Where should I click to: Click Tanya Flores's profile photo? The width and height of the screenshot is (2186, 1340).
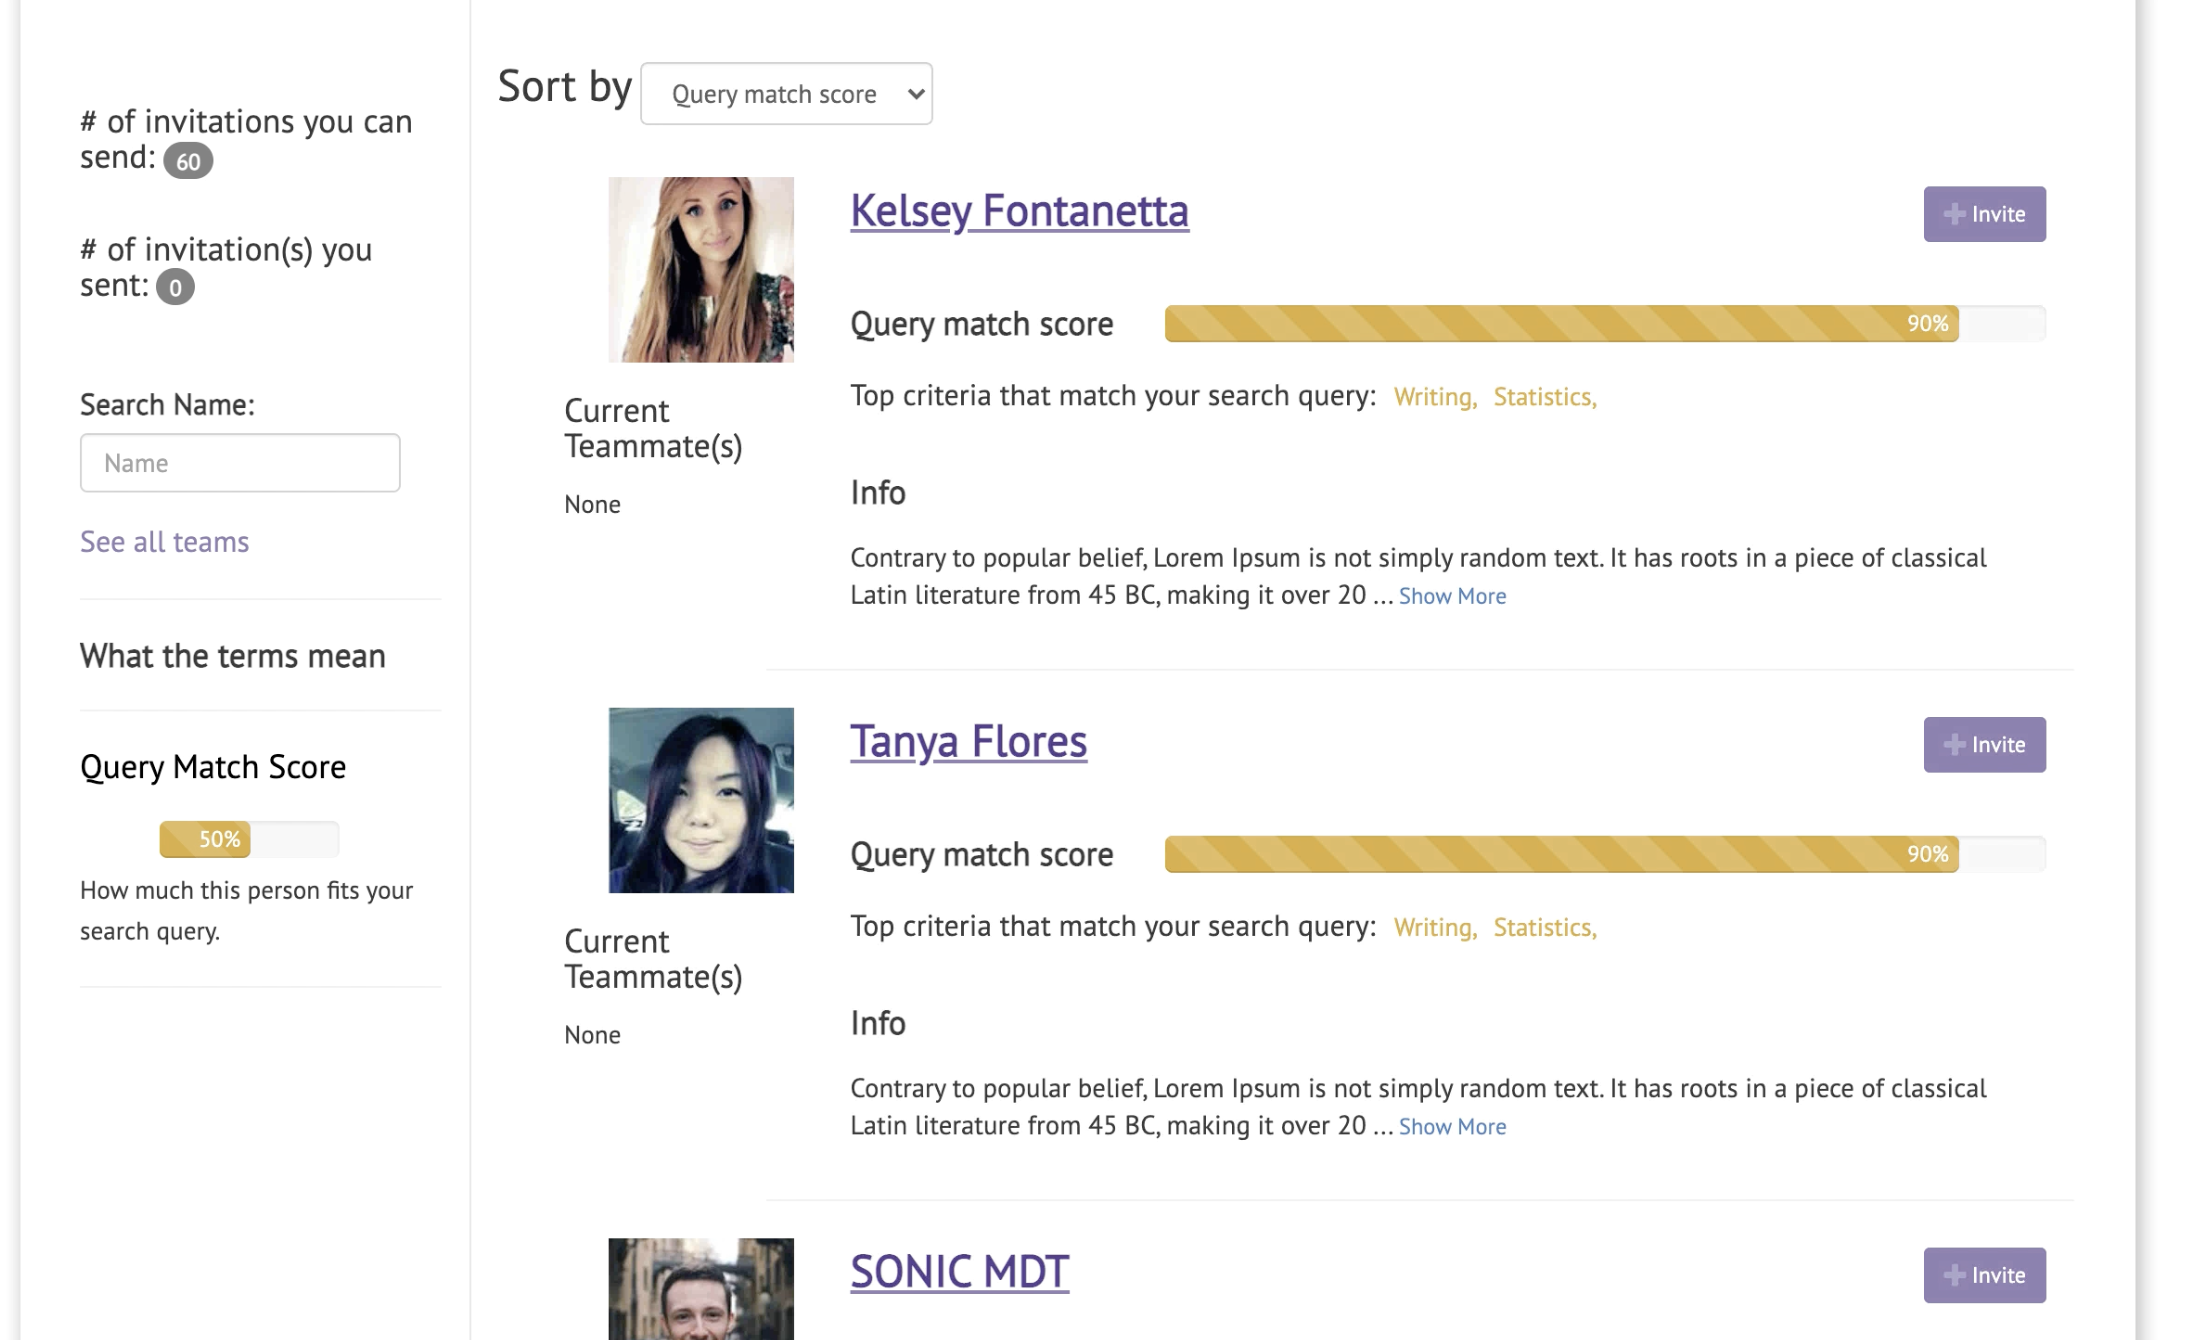[x=701, y=800]
